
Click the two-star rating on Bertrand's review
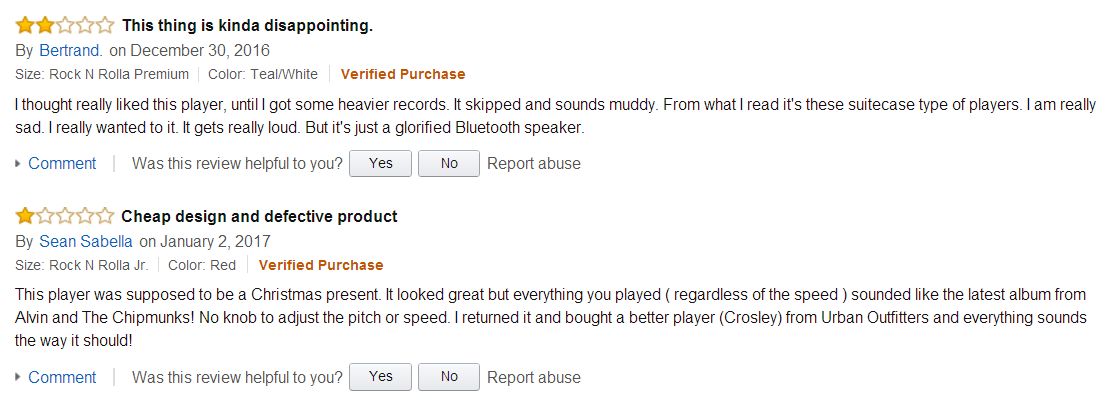point(64,26)
